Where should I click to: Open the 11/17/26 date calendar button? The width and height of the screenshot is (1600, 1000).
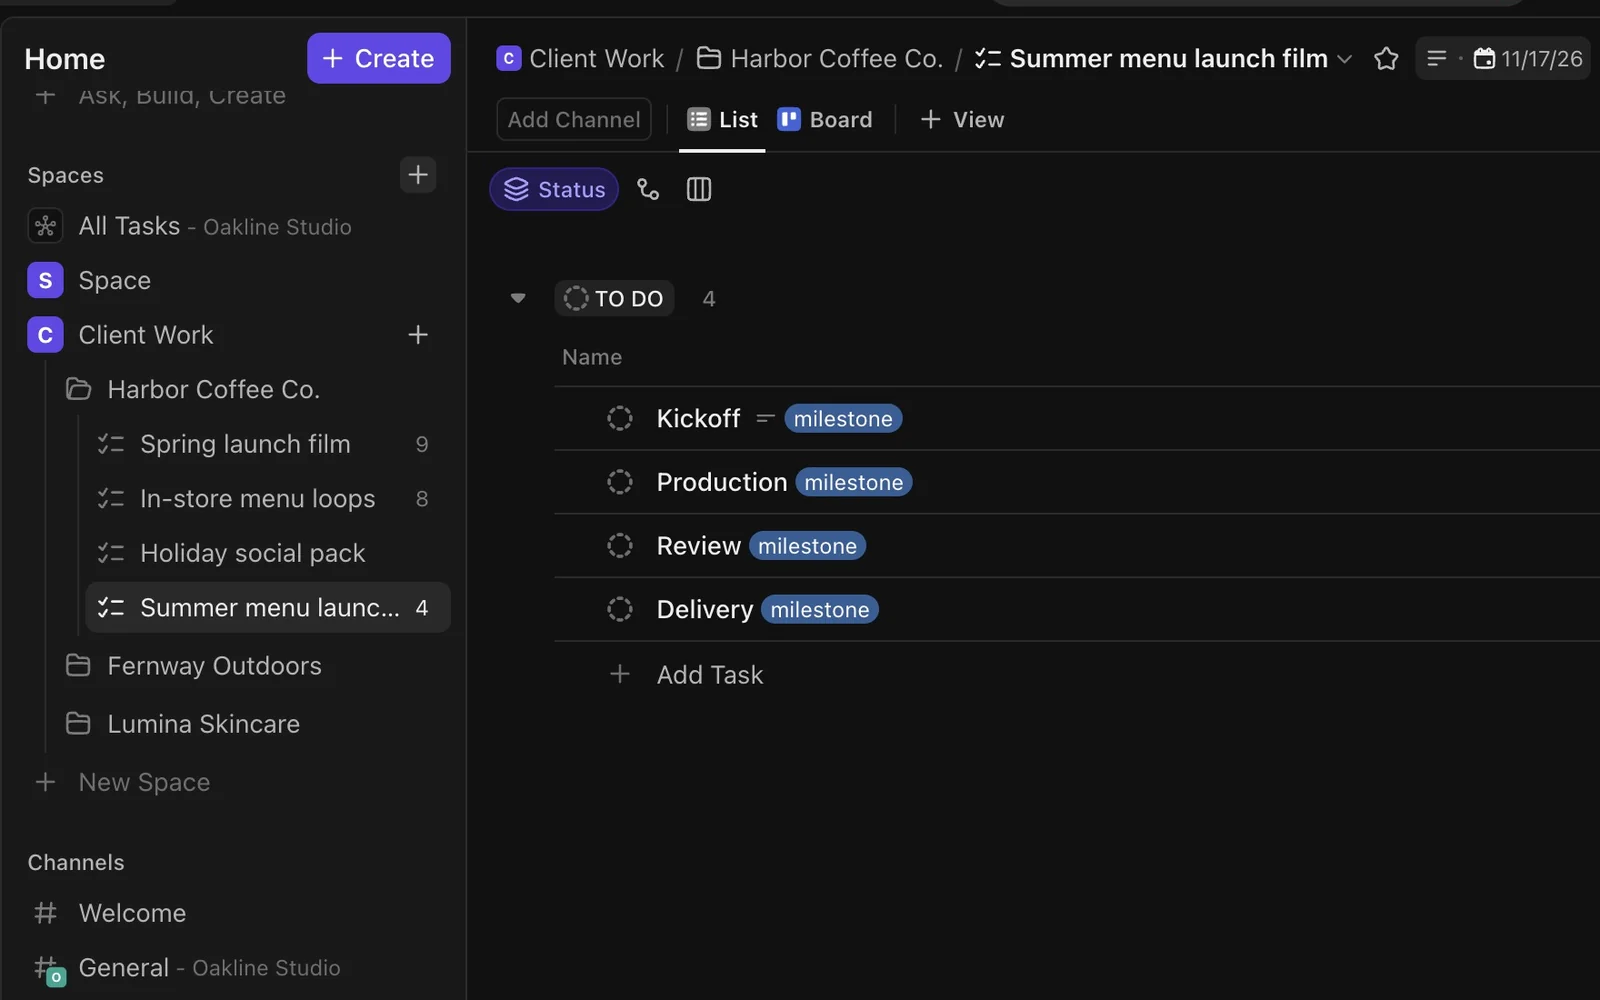point(1528,59)
